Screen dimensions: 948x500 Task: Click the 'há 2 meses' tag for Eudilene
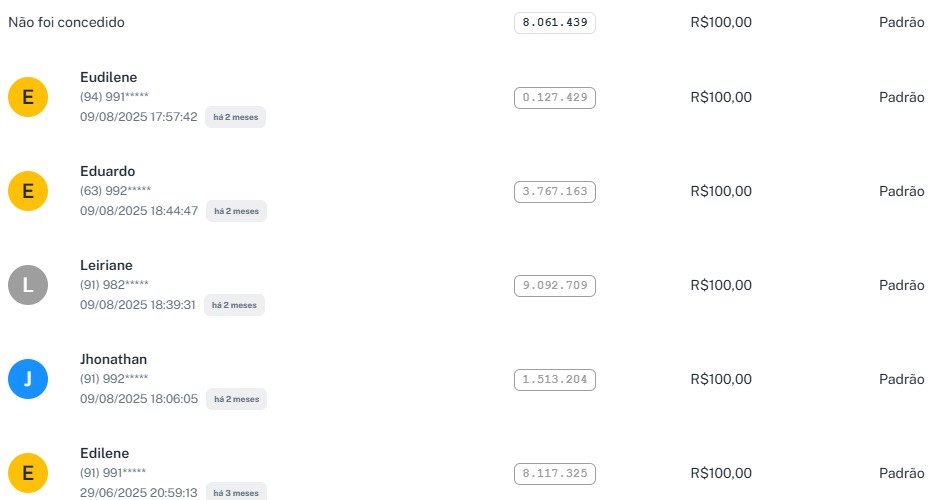pyautogui.click(x=236, y=117)
